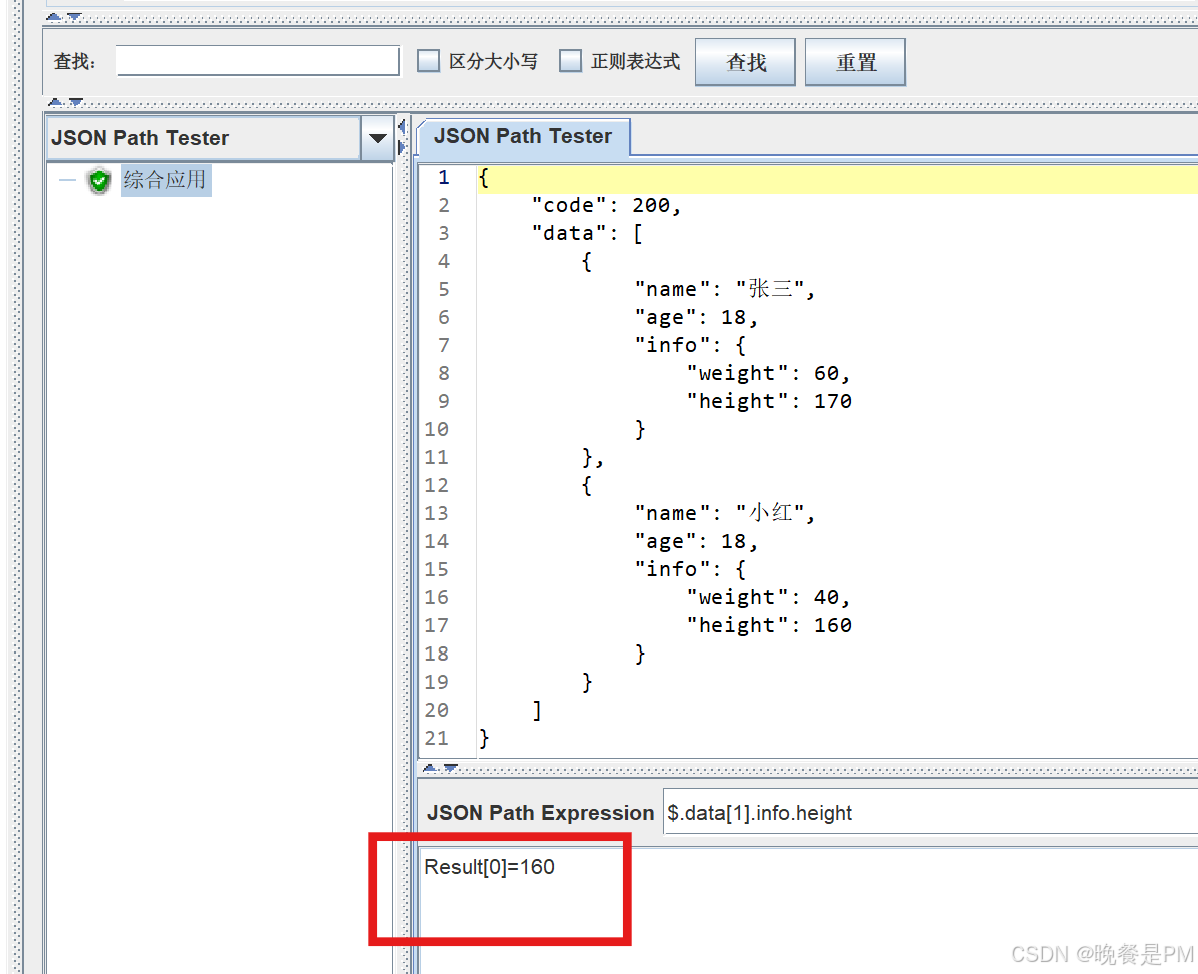Click line number 1 in the gutter
Screen dimensions: 1198x974
coord(444,177)
